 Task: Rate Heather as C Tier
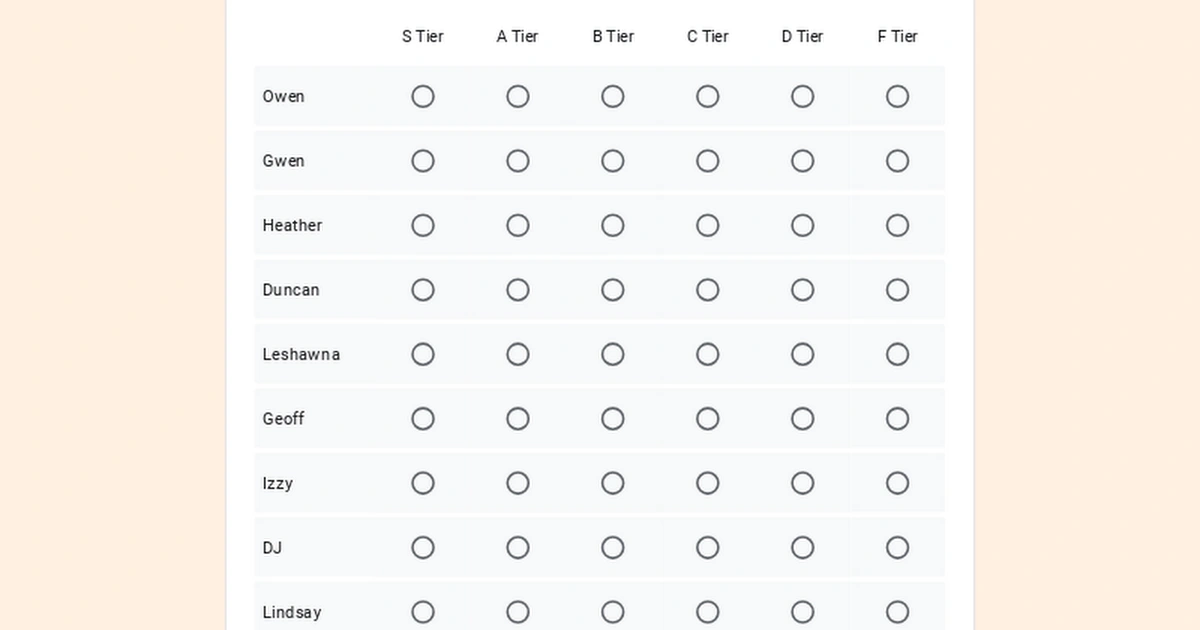(707, 225)
